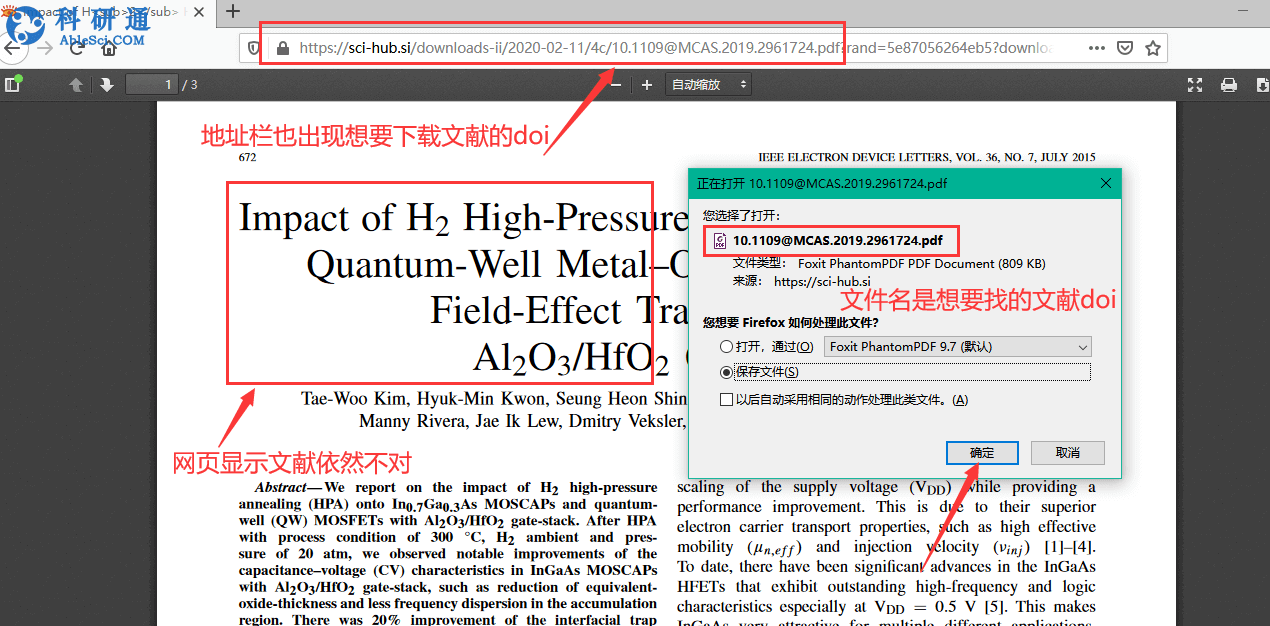Select the 打开，通过 radio option
The image size is (1270, 626).
click(726, 347)
